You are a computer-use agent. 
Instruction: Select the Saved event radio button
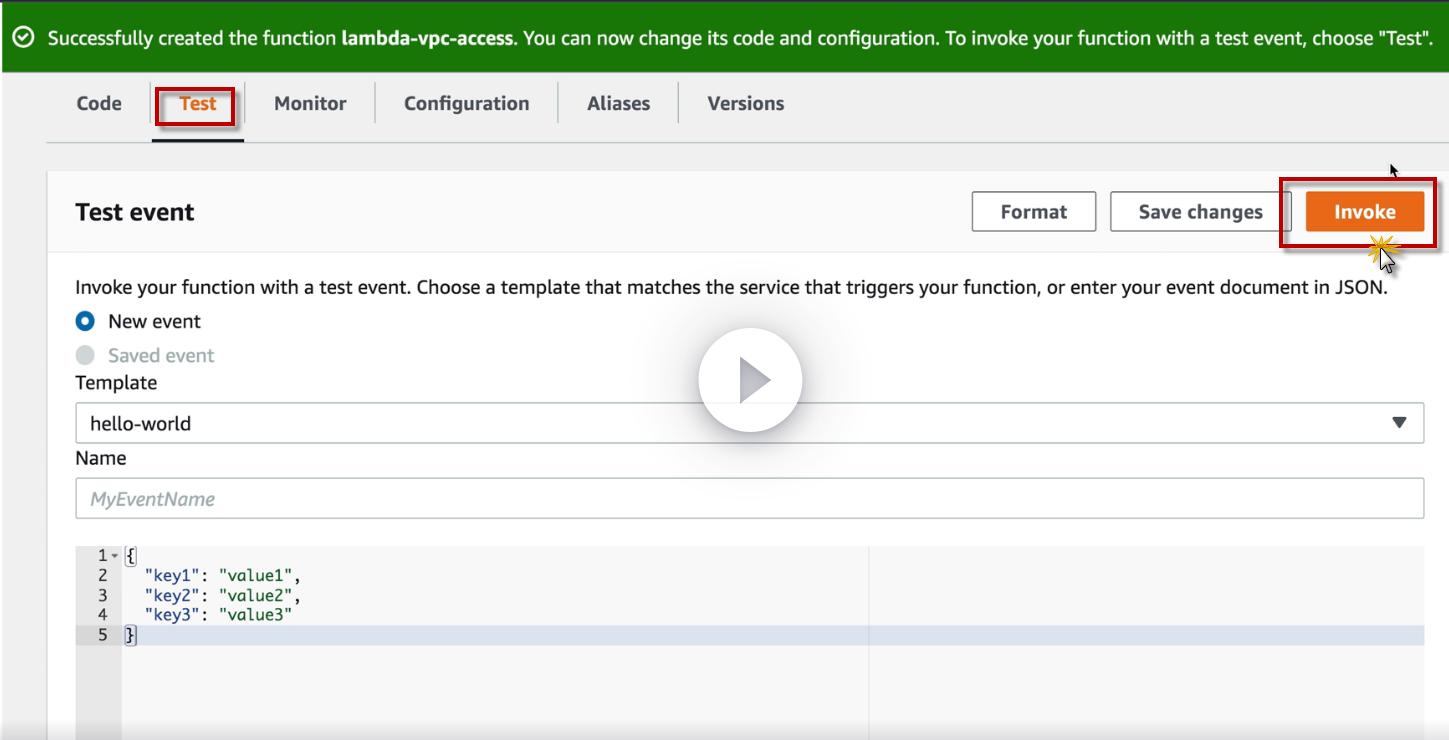pos(86,355)
